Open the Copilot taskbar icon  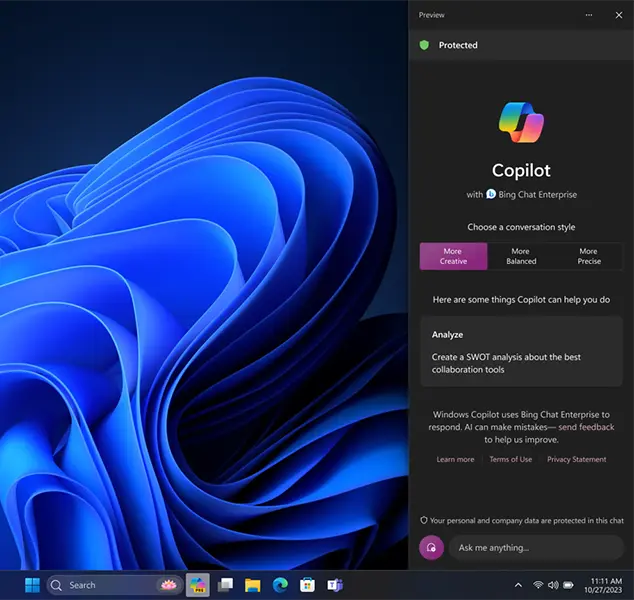click(198, 585)
